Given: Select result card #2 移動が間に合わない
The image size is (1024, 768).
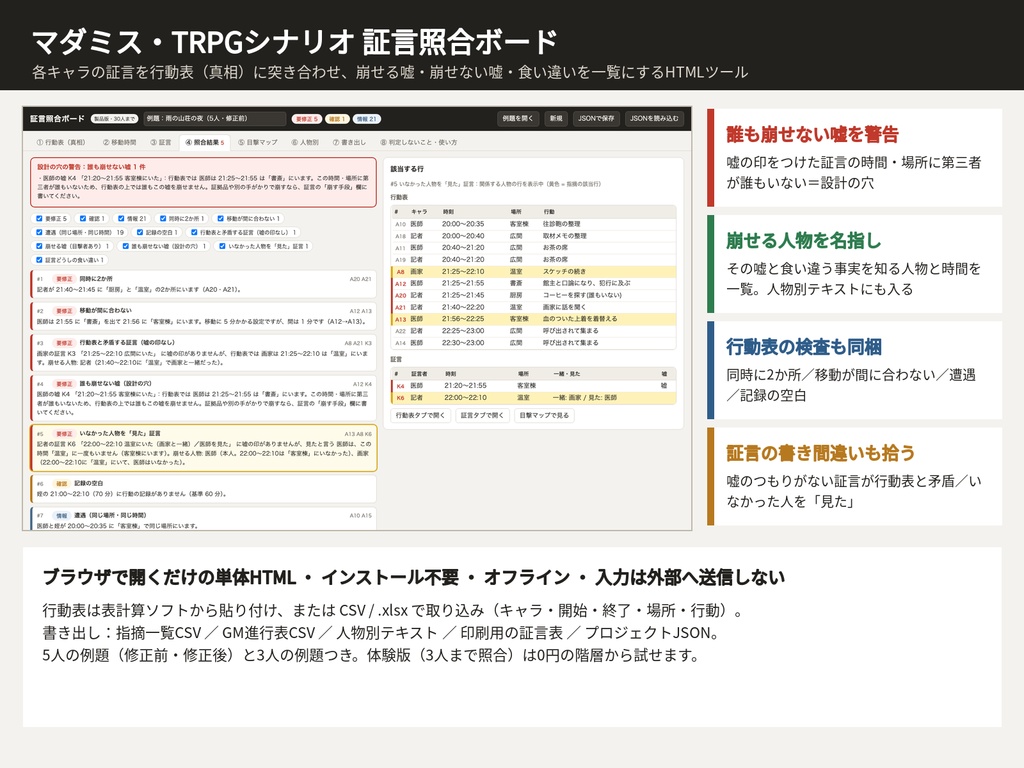Looking at the screenshot, I should pos(203,315).
